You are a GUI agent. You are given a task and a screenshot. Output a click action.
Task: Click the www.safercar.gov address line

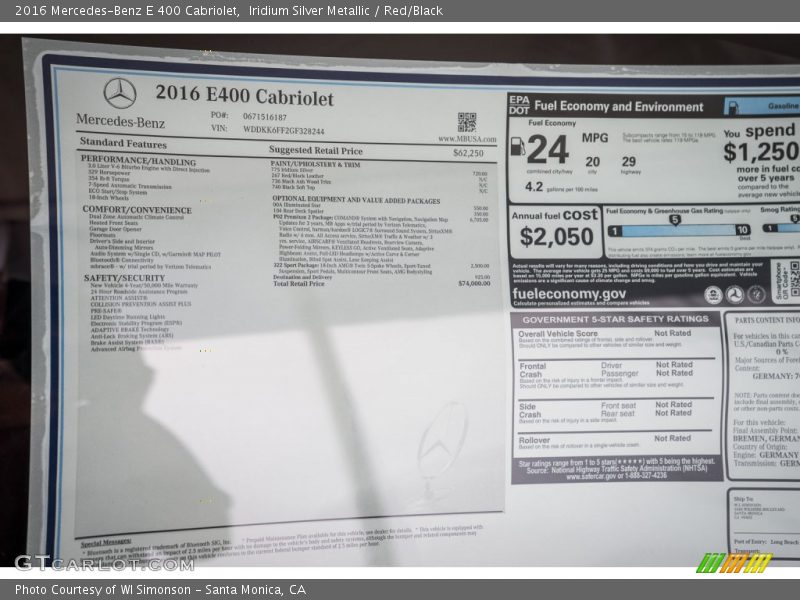coord(616,476)
